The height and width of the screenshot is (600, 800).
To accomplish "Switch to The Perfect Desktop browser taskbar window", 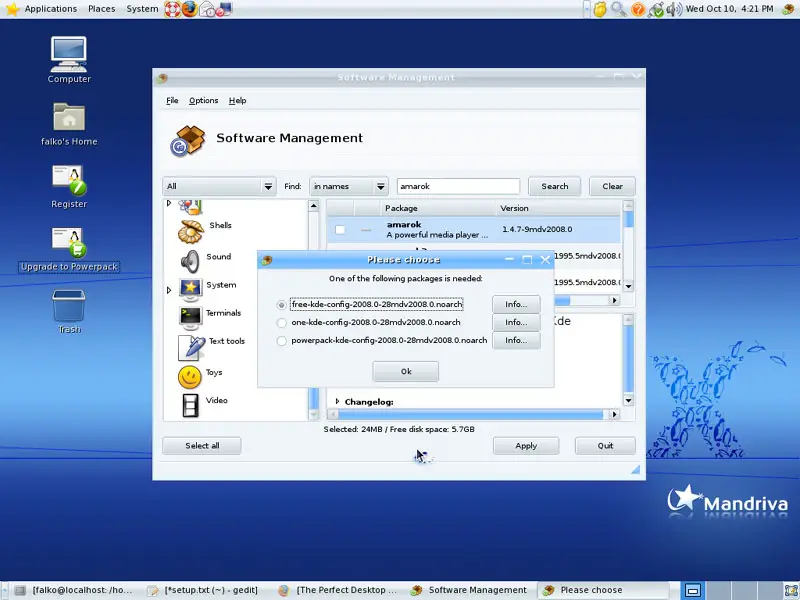I will (x=338, y=590).
